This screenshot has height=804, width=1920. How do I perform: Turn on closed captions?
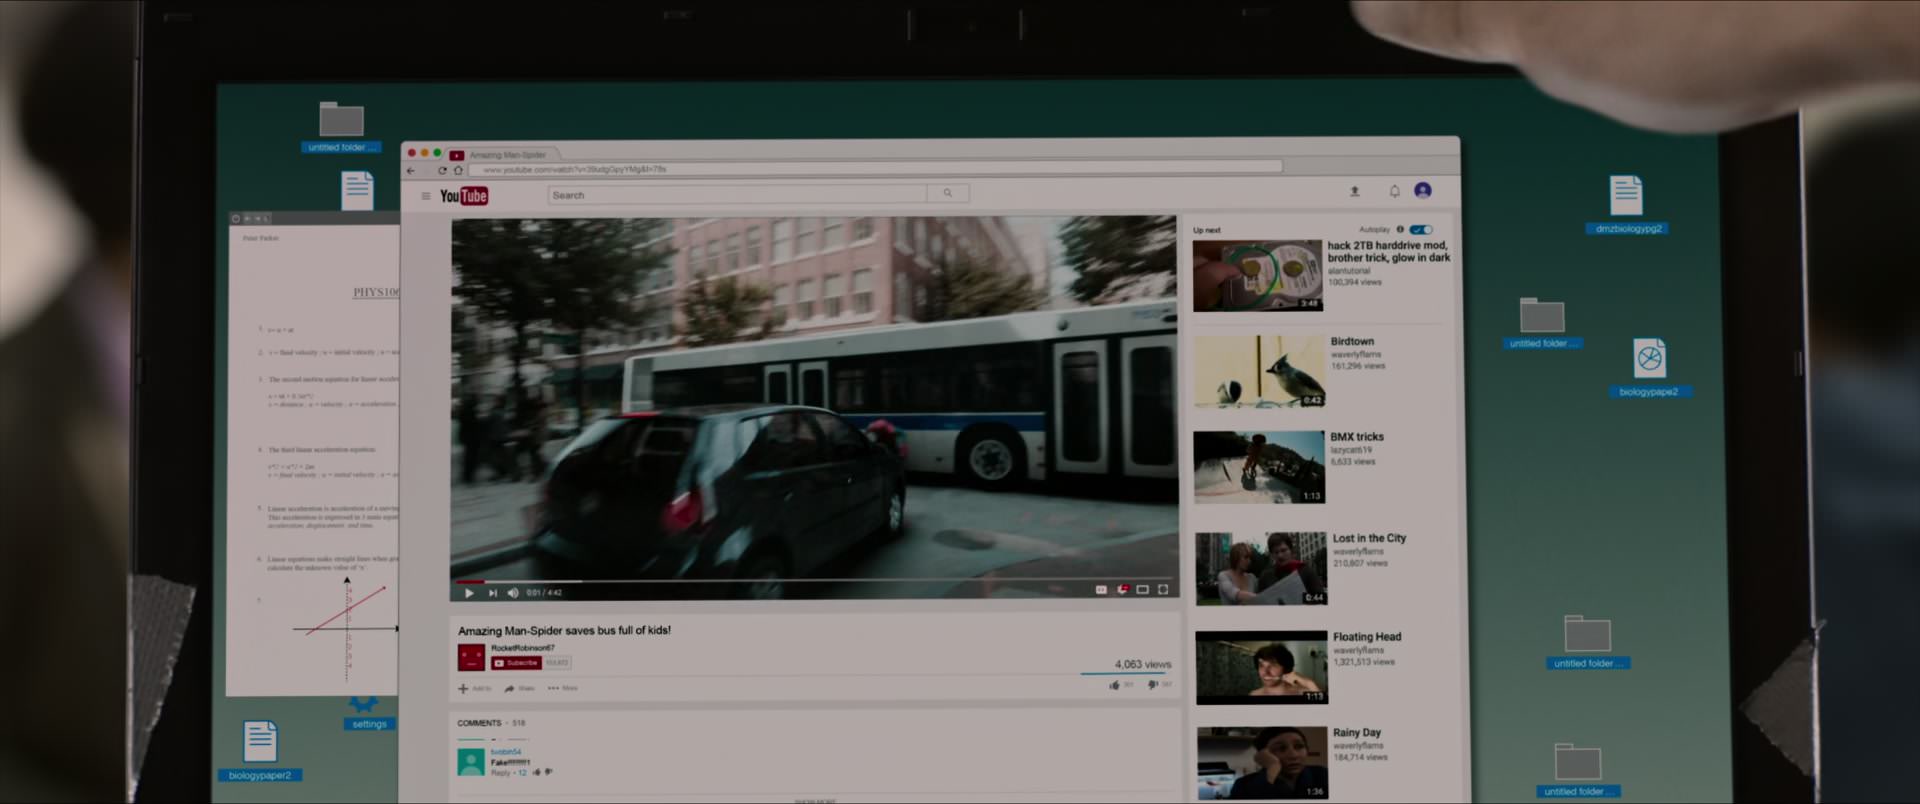point(1101,590)
